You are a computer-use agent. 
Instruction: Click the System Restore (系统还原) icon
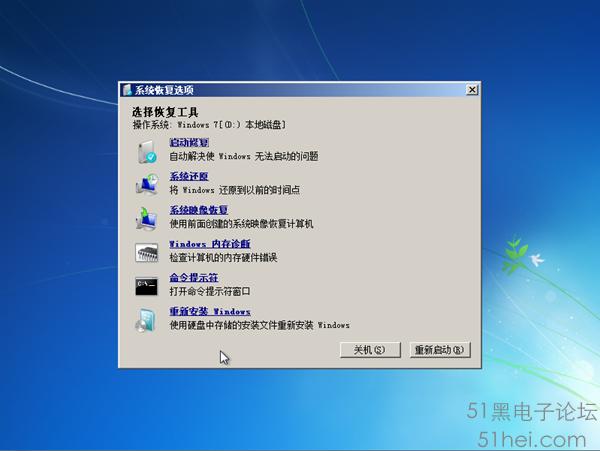(x=147, y=184)
